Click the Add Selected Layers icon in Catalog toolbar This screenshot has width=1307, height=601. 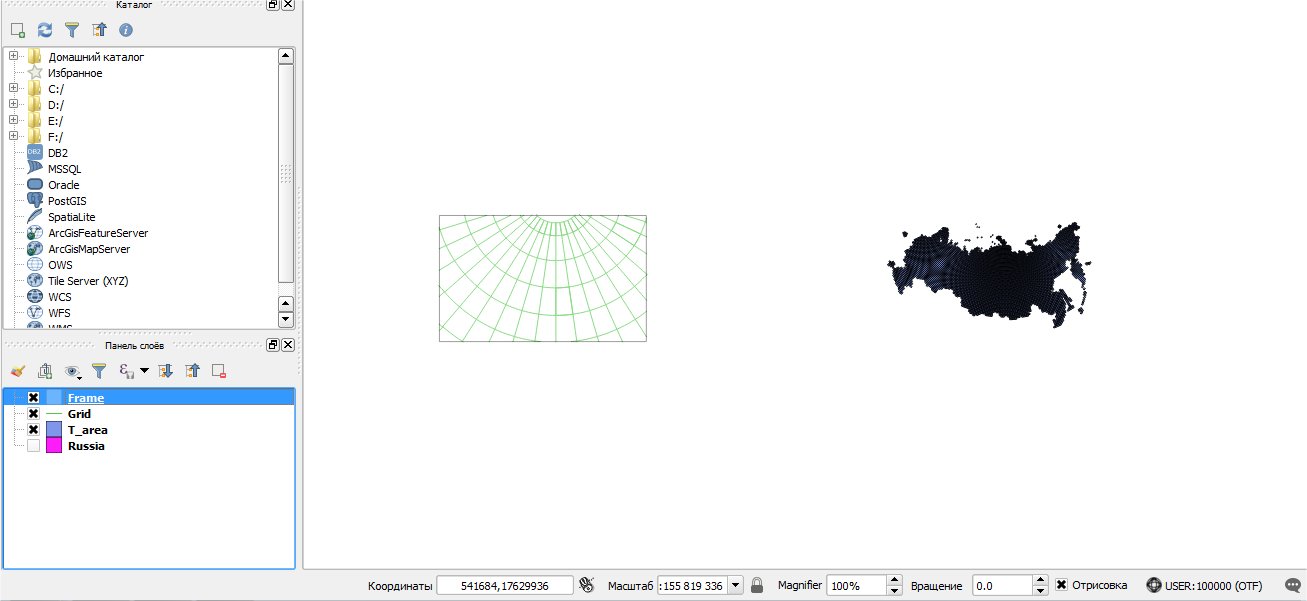click(x=17, y=31)
